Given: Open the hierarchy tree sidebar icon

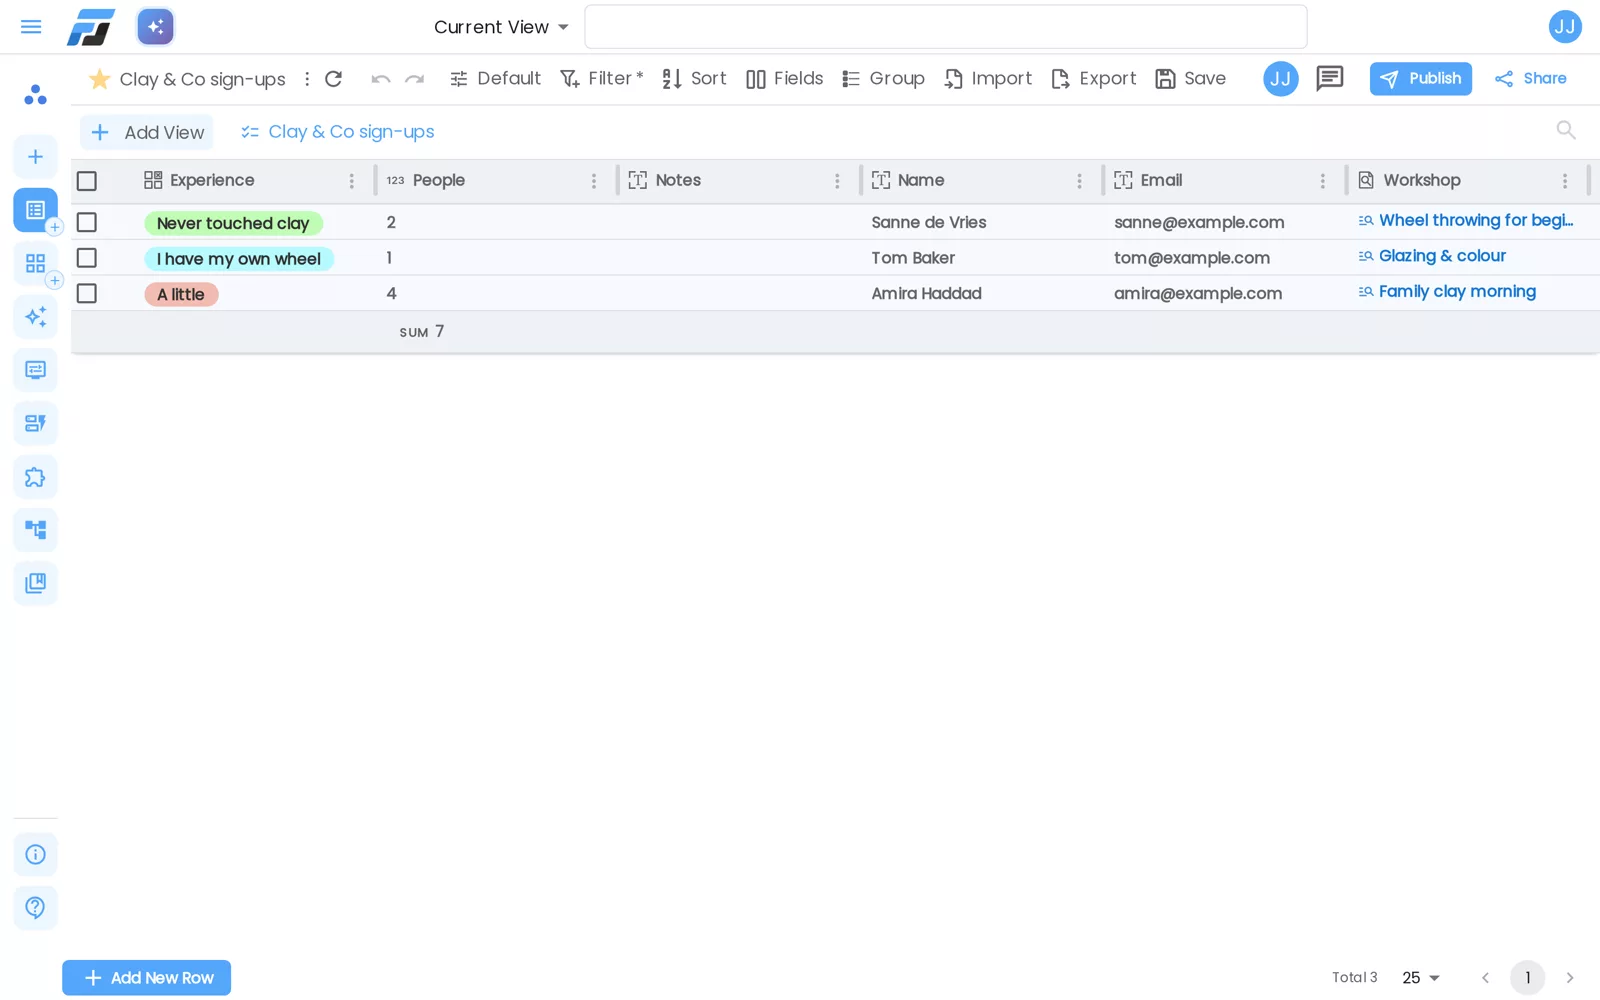Looking at the screenshot, I should [35, 530].
